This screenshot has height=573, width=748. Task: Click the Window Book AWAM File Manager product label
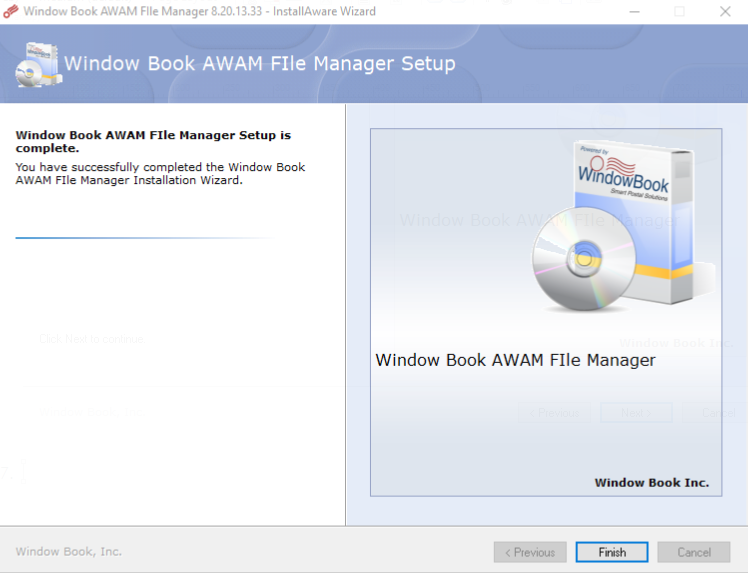click(x=515, y=360)
